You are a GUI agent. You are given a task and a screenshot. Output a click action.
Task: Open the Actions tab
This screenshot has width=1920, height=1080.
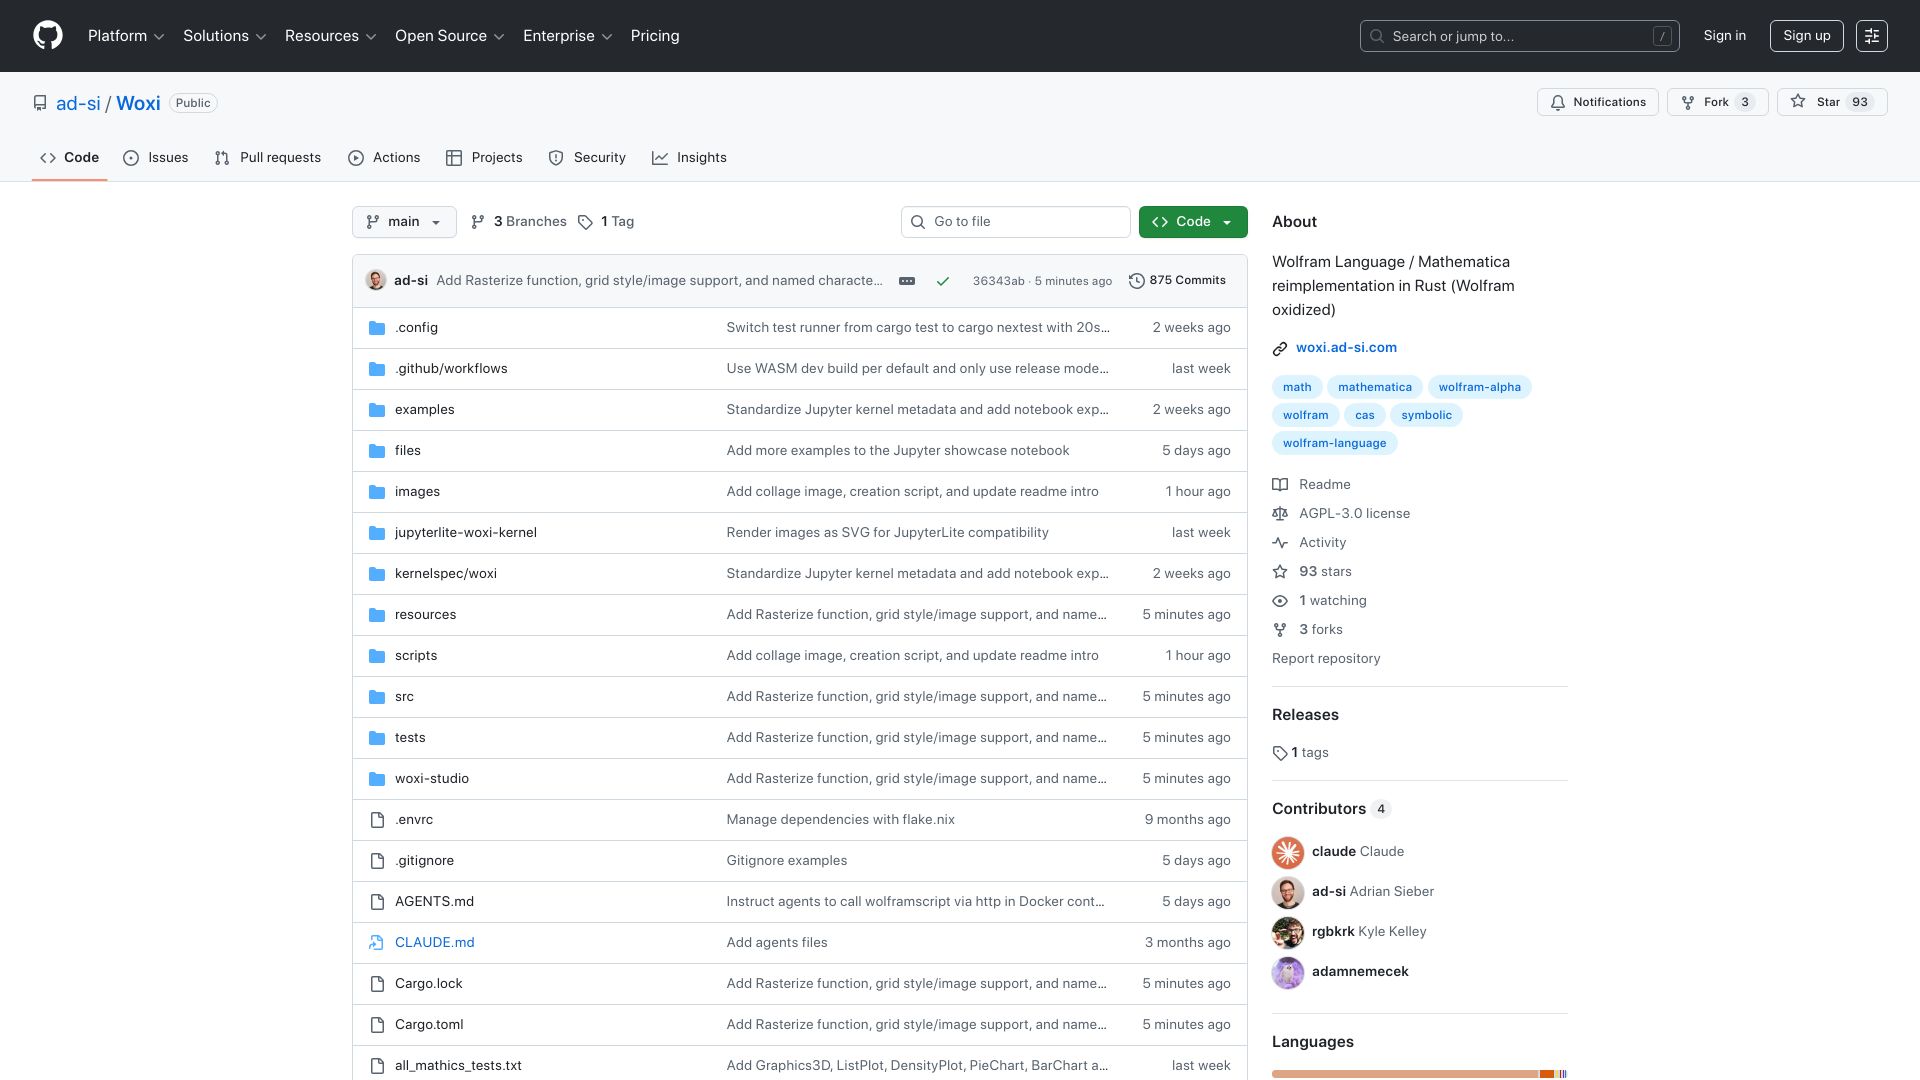pyautogui.click(x=384, y=158)
